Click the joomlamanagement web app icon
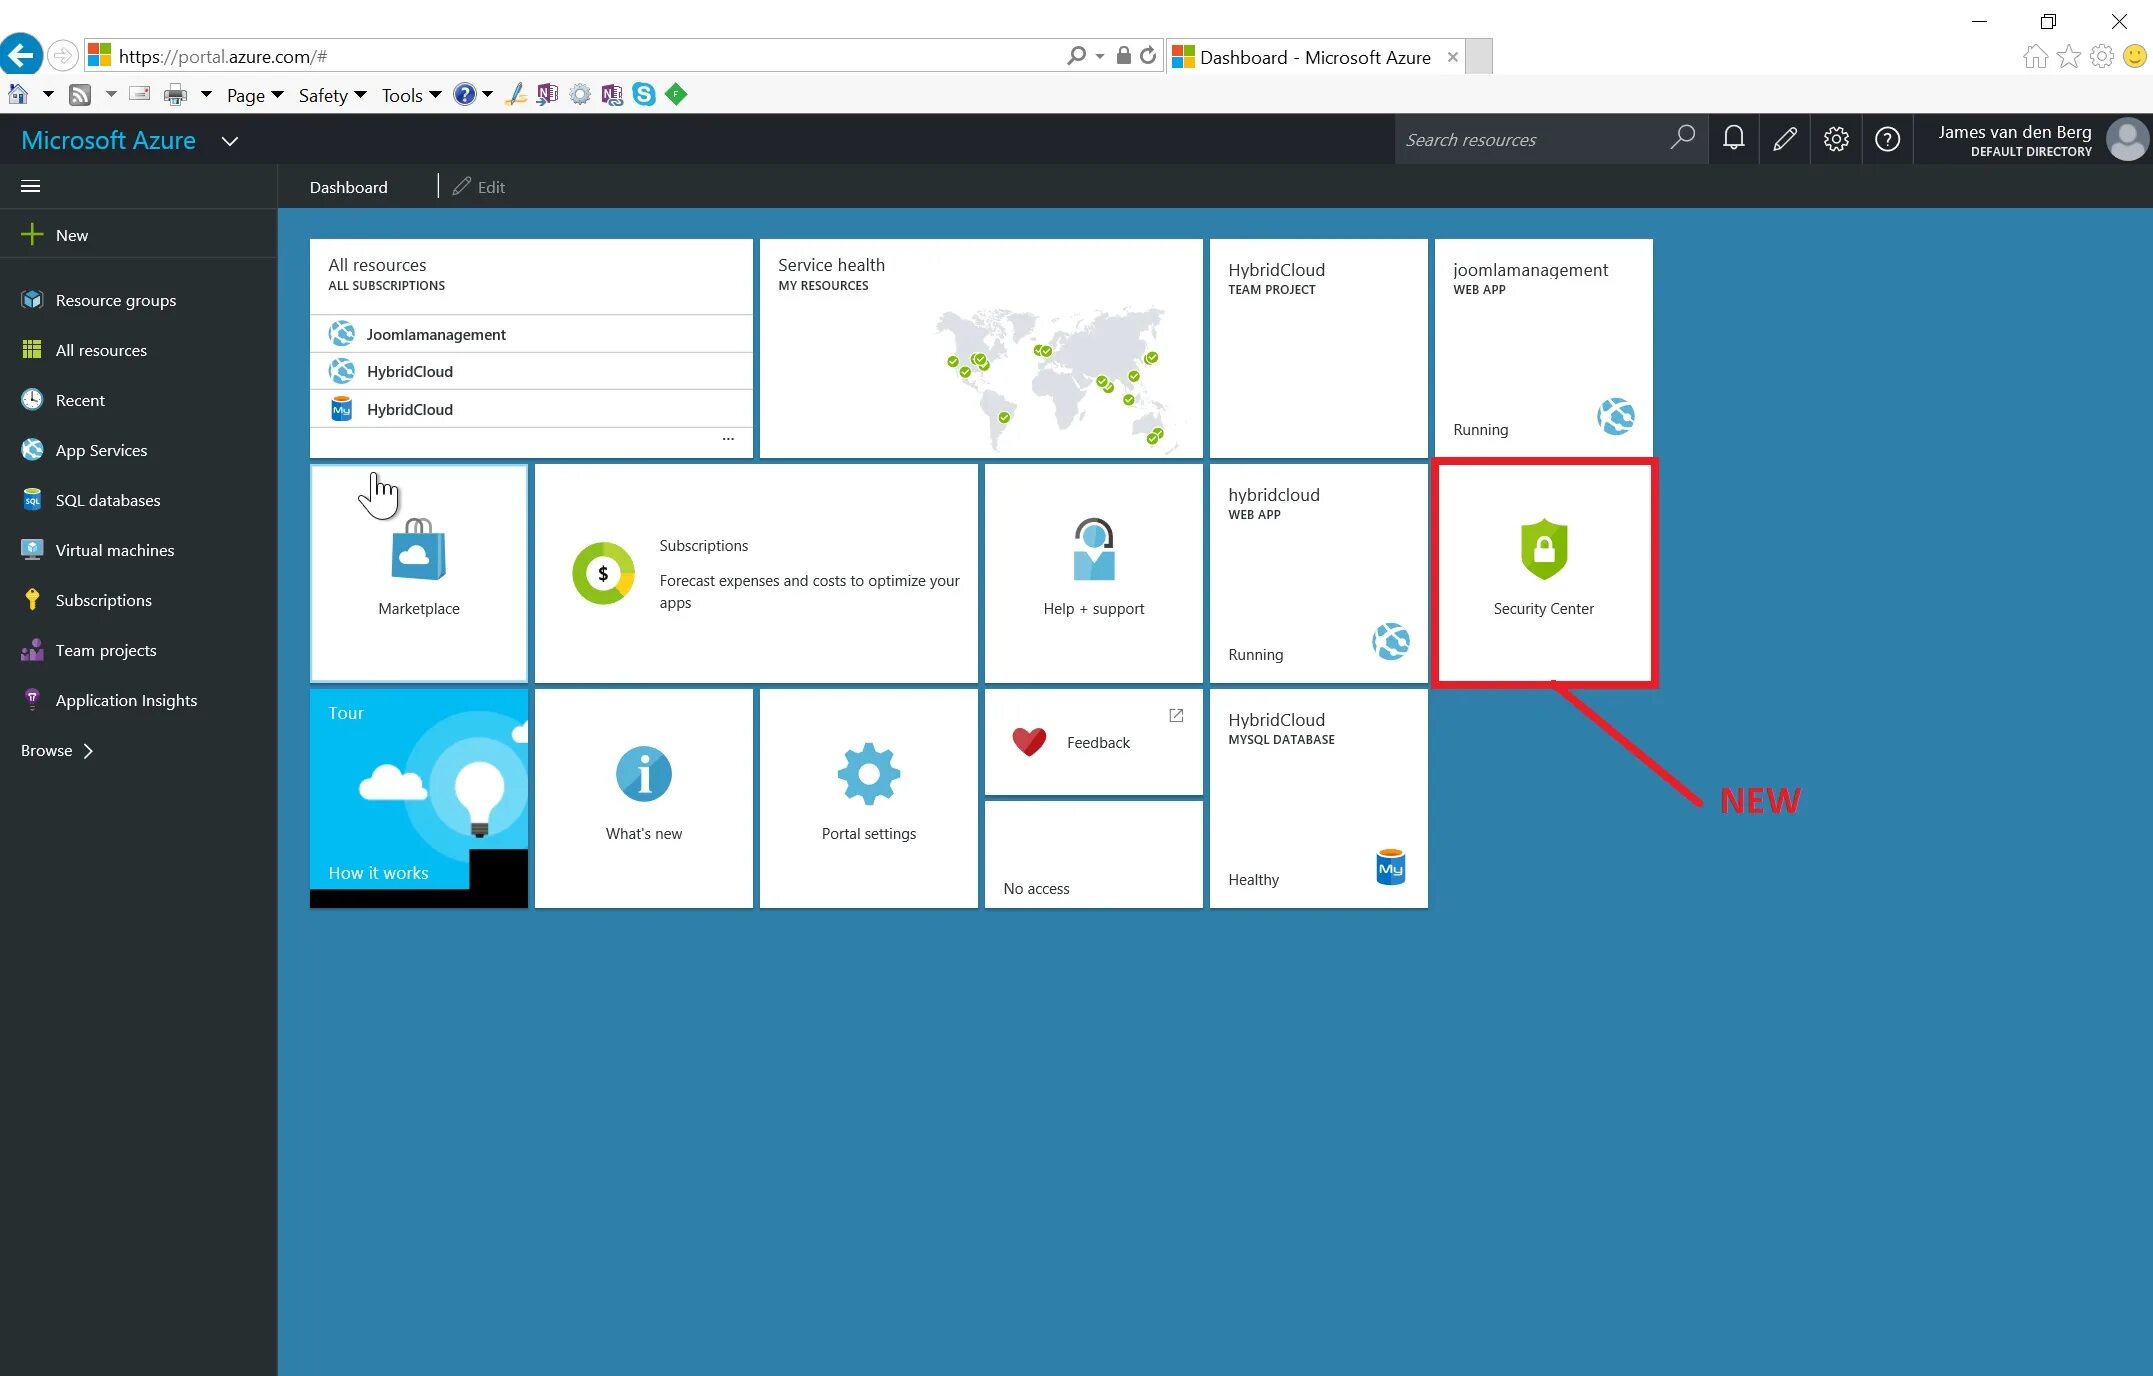The width and height of the screenshot is (2153, 1376). (1616, 414)
